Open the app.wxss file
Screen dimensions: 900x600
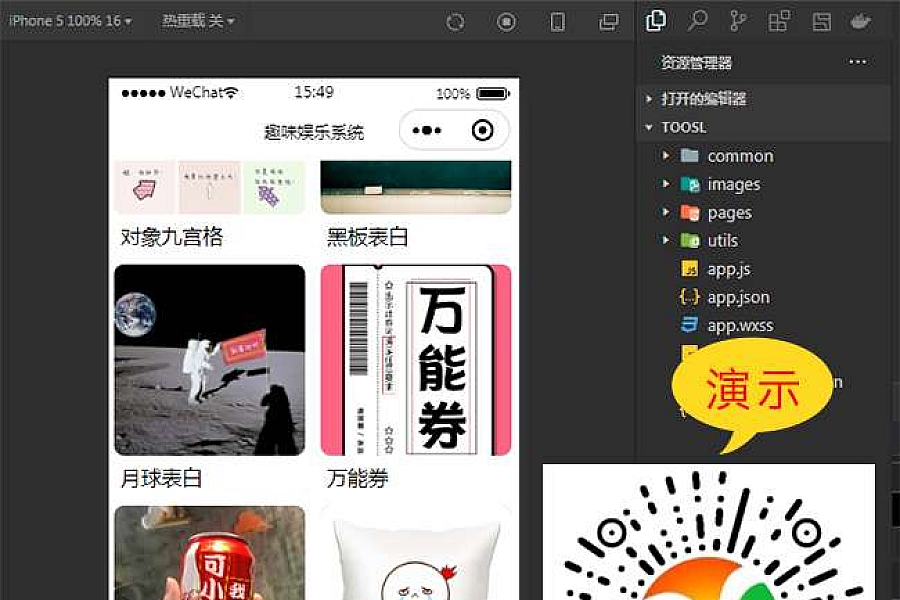pyautogui.click(x=727, y=325)
